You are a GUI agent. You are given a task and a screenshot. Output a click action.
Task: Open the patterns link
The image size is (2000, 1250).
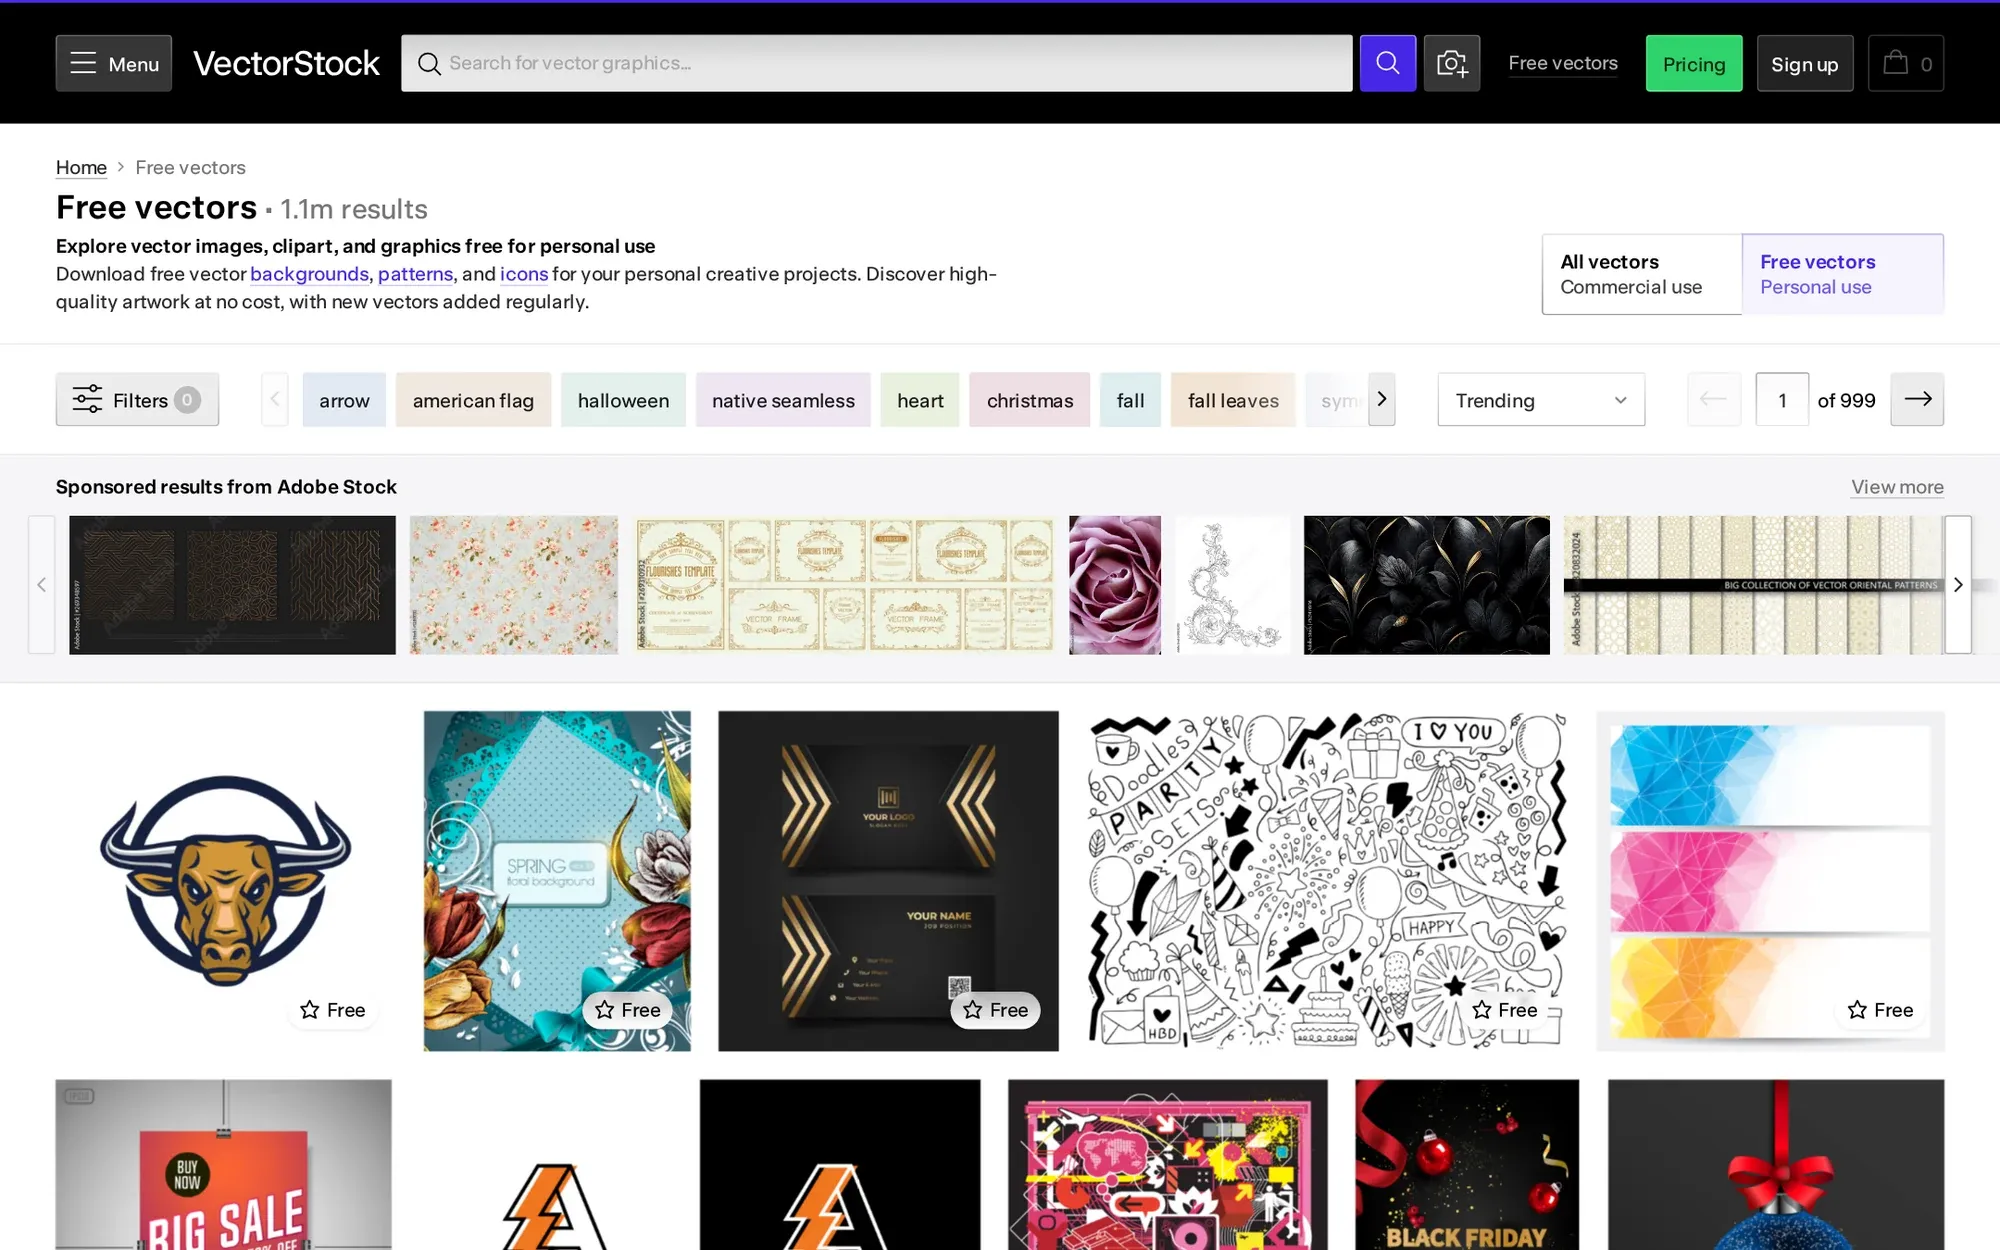(415, 274)
